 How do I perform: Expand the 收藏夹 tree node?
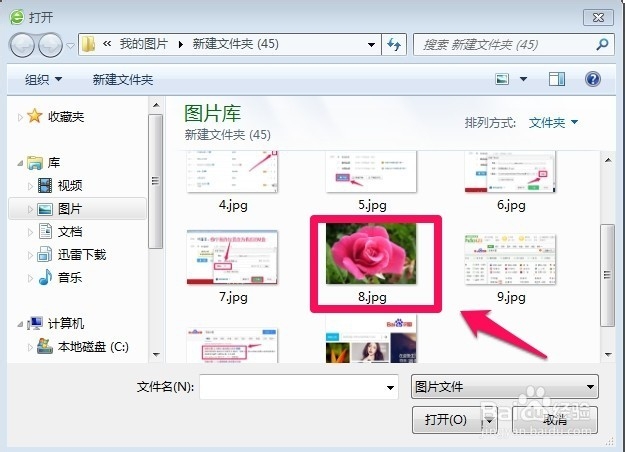tap(20, 117)
